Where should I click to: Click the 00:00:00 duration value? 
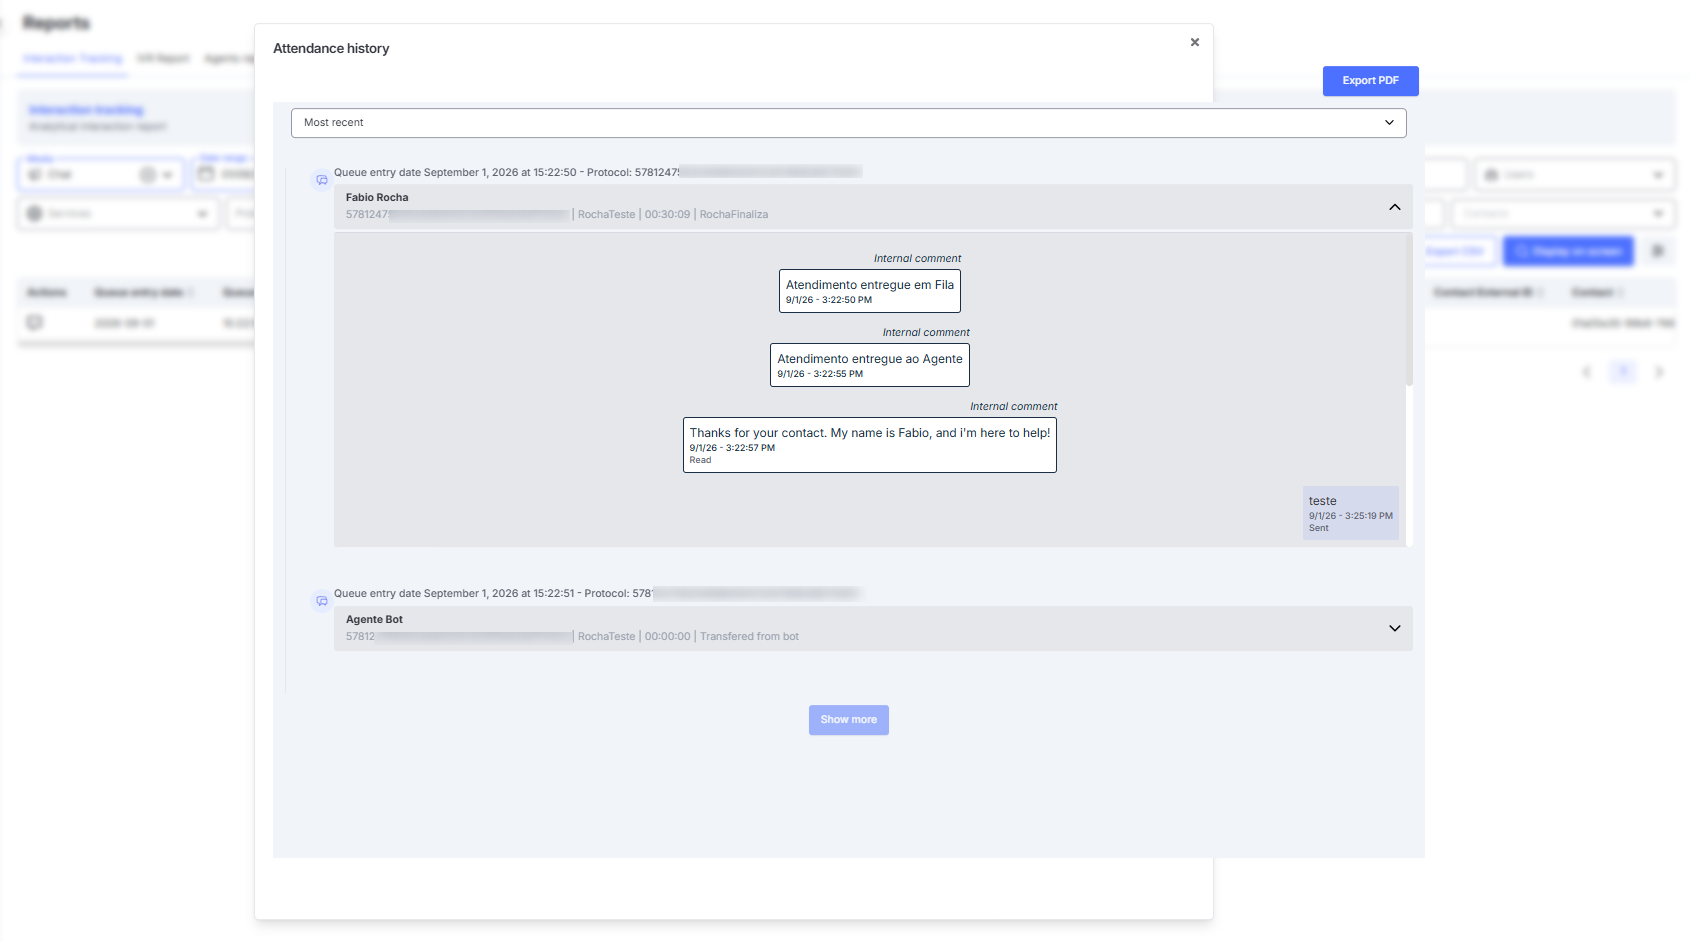click(x=667, y=637)
